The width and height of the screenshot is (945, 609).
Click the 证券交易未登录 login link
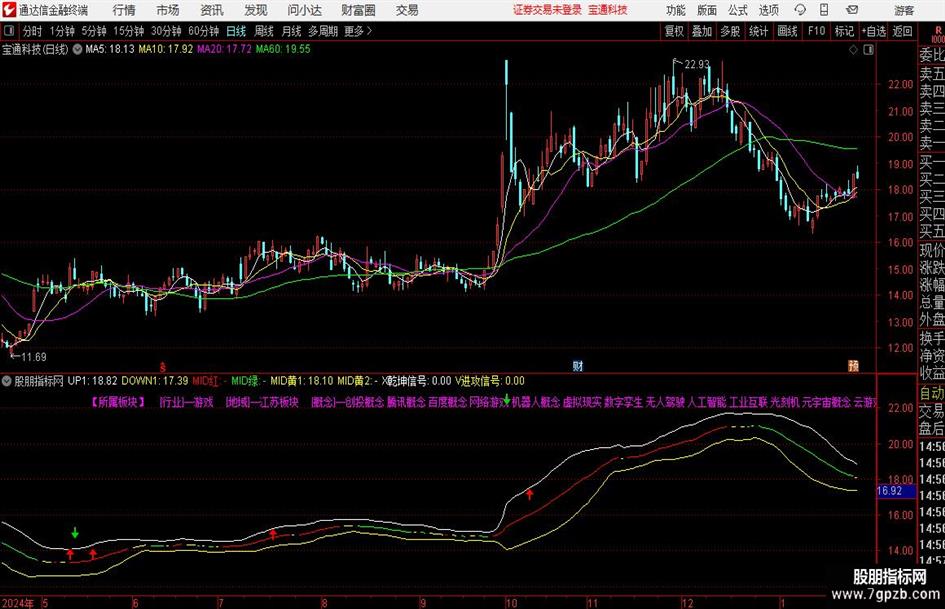tap(547, 10)
